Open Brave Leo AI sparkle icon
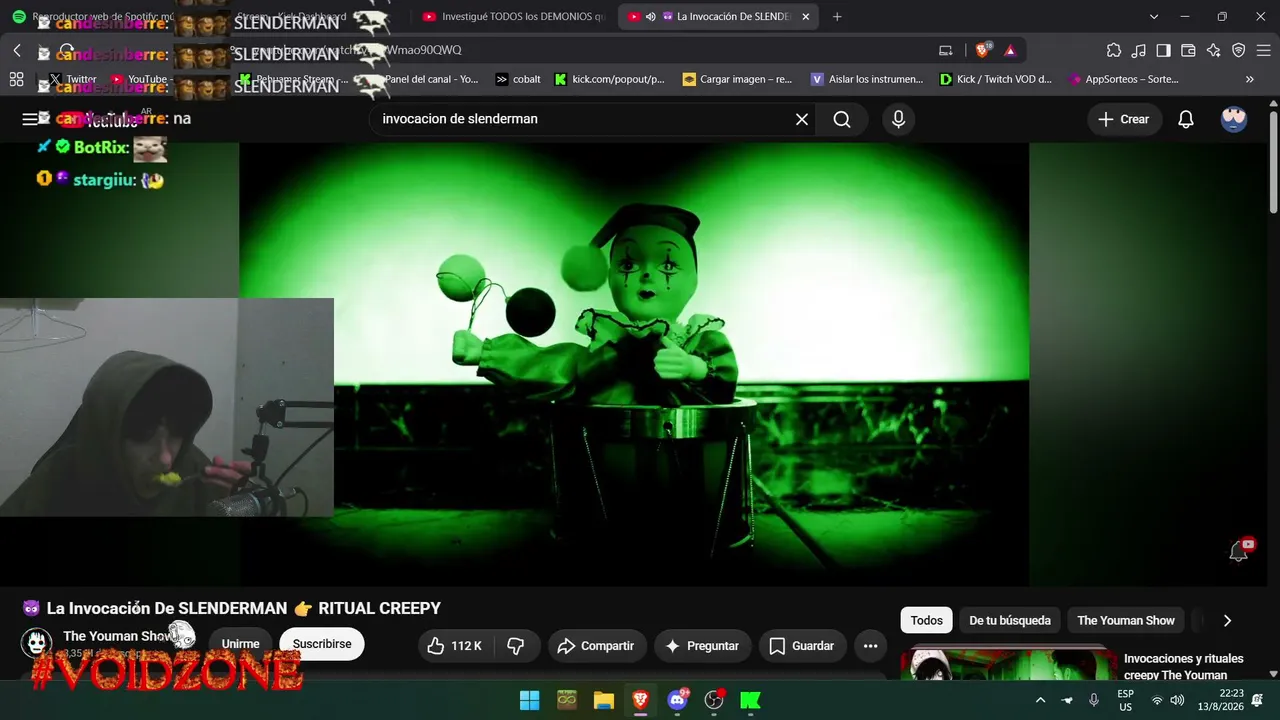This screenshot has width=1280, height=720. click(1214, 50)
